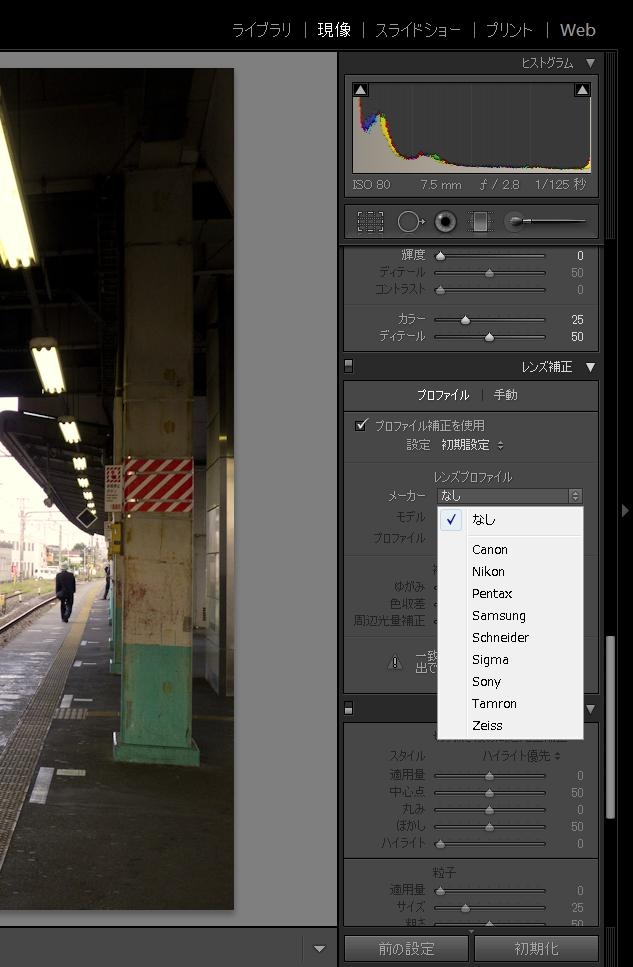Adjust the 丸み slider
This screenshot has height=967, width=633.
point(489,810)
